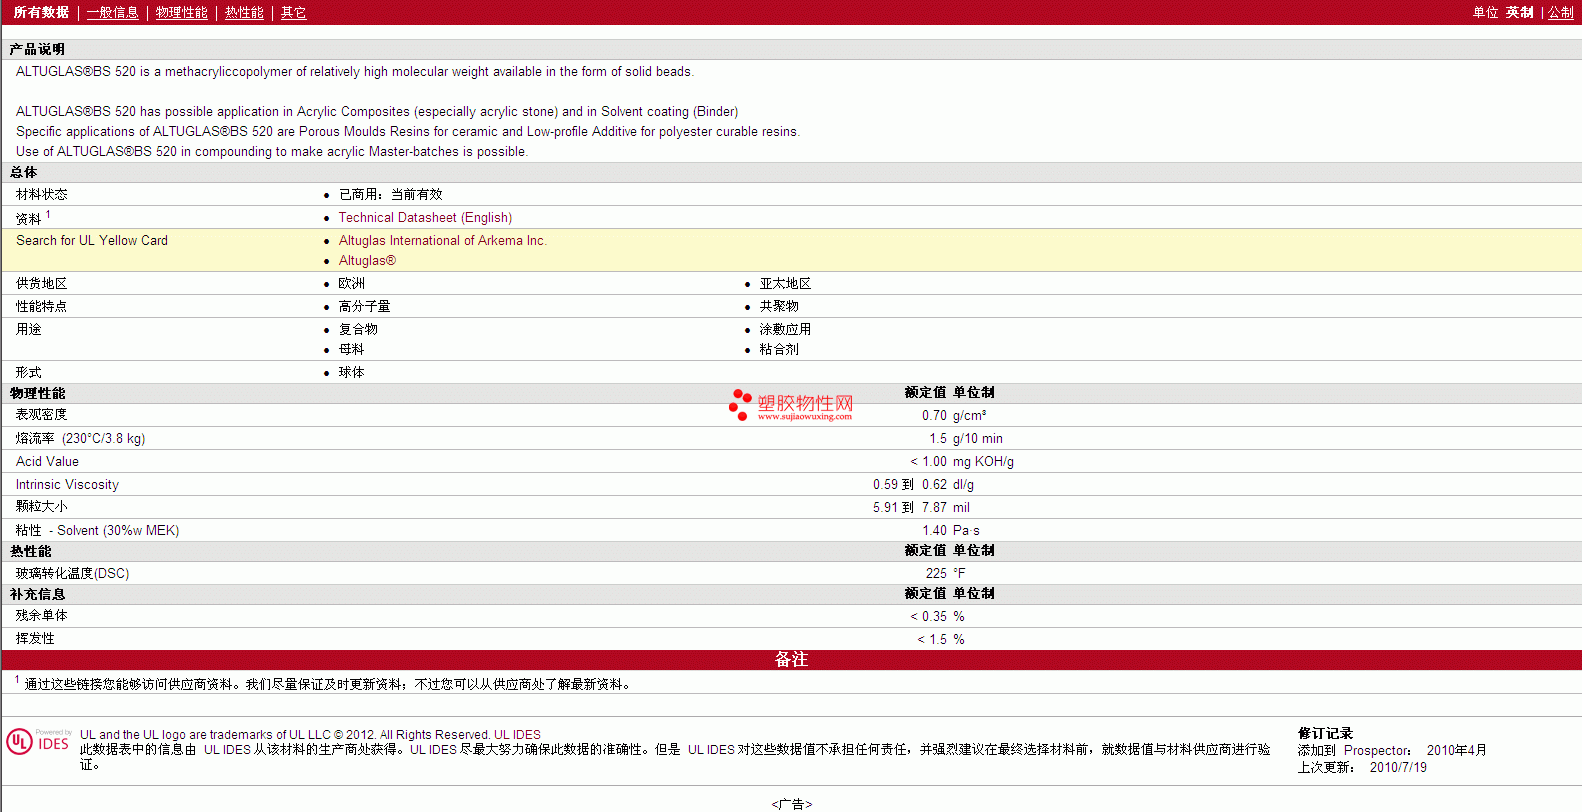This screenshot has width=1582, height=812.
Task: Click the 修订记录 heading in footer
Action: pos(1325,733)
